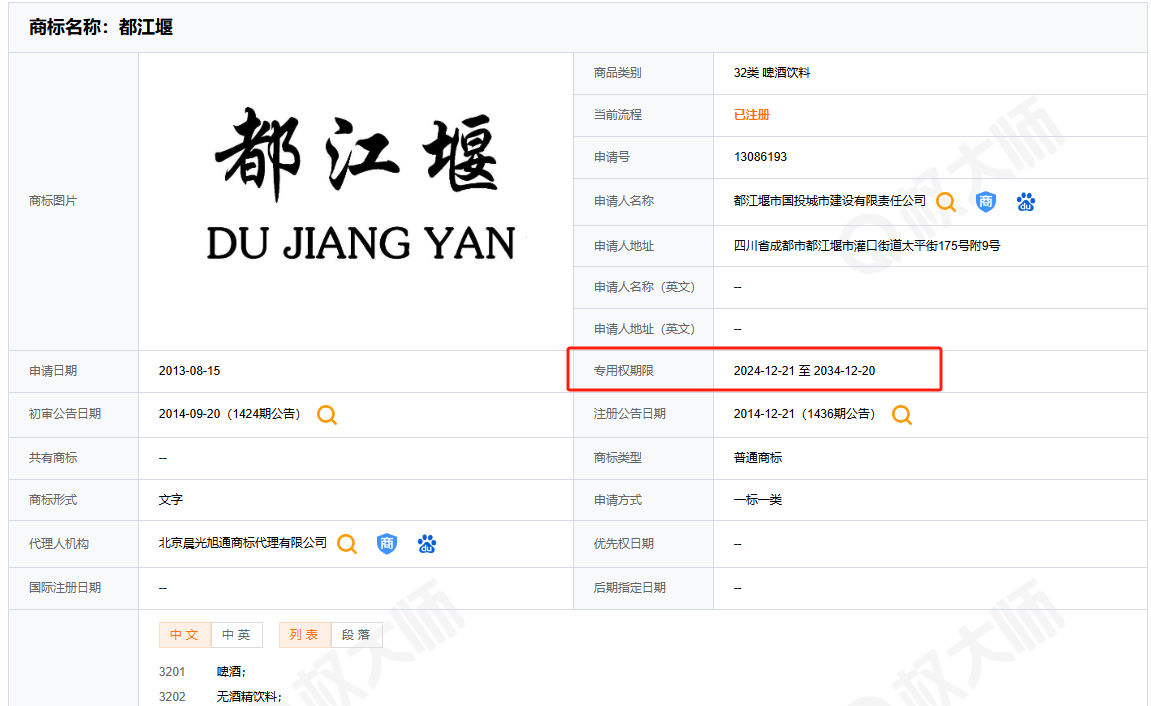Select application number 13086193
This screenshot has width=1151, height=706.
tap(760, 156)
